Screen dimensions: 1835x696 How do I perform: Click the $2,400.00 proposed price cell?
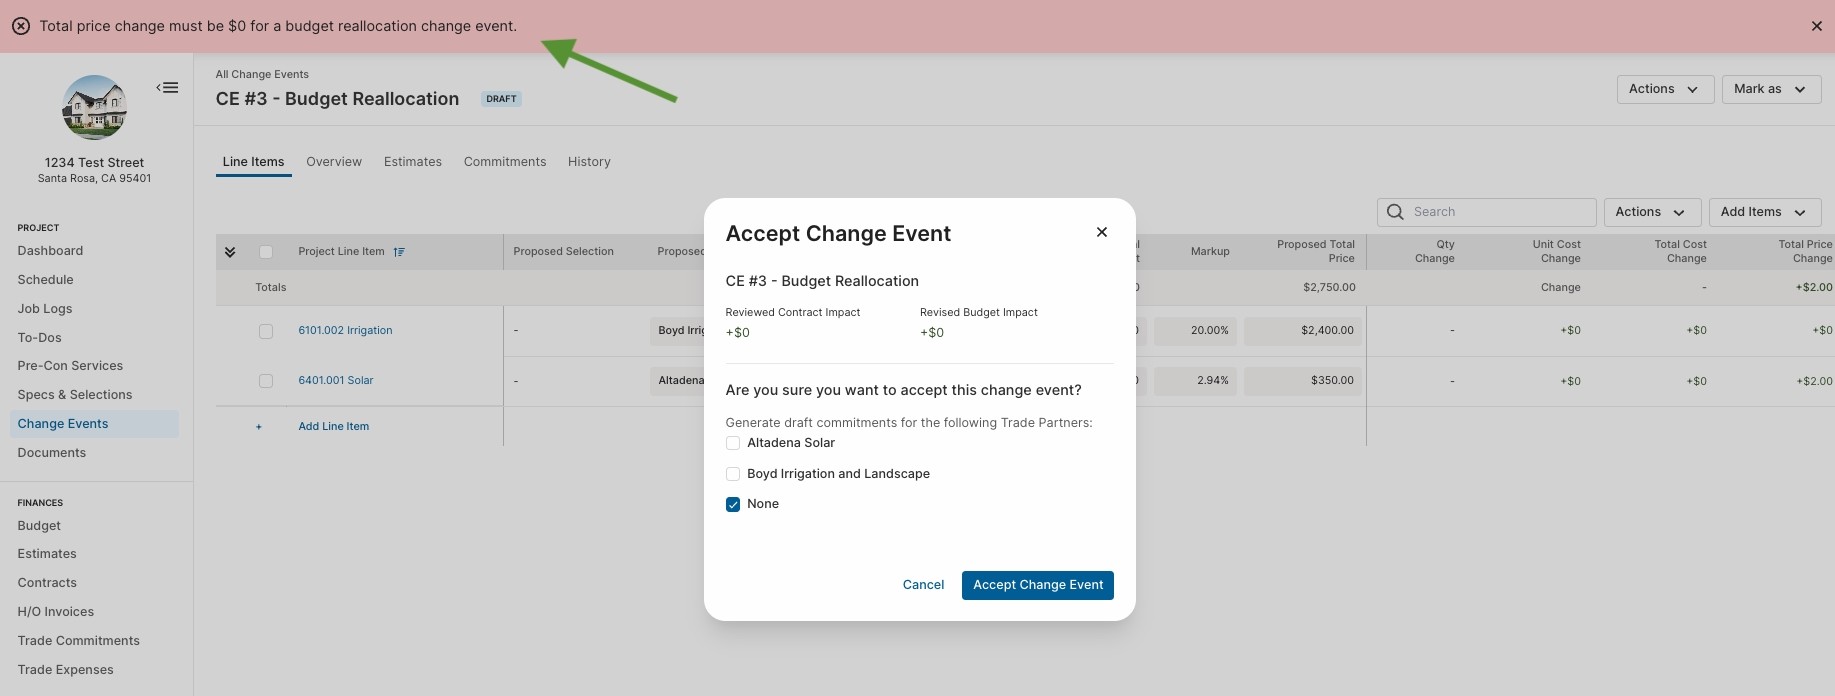click(x=1303, y=331)
